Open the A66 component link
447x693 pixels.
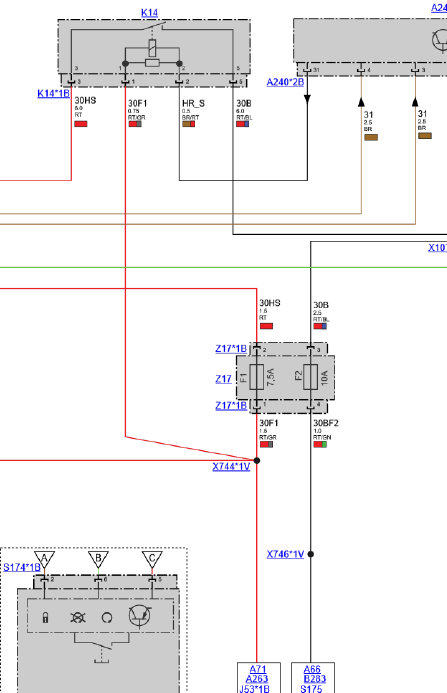pyautogui.click(x=312, y=670)
